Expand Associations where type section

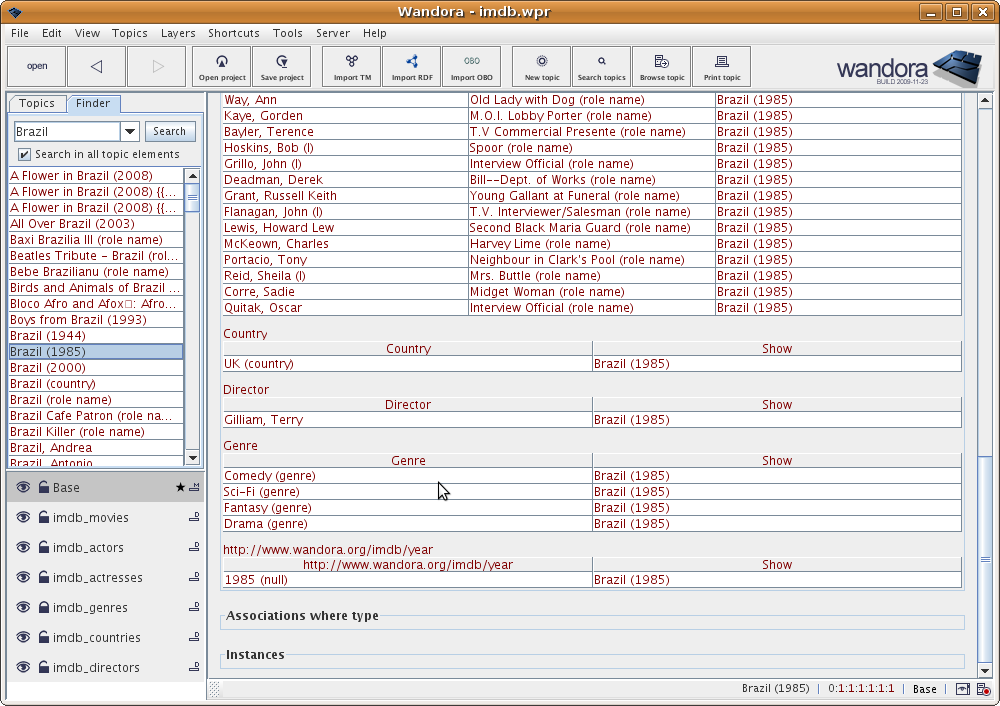tap(302, 616)
